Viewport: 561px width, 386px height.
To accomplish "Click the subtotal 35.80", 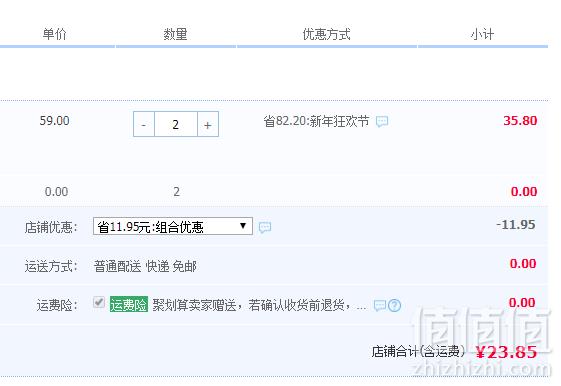I will tap(520, 121).
